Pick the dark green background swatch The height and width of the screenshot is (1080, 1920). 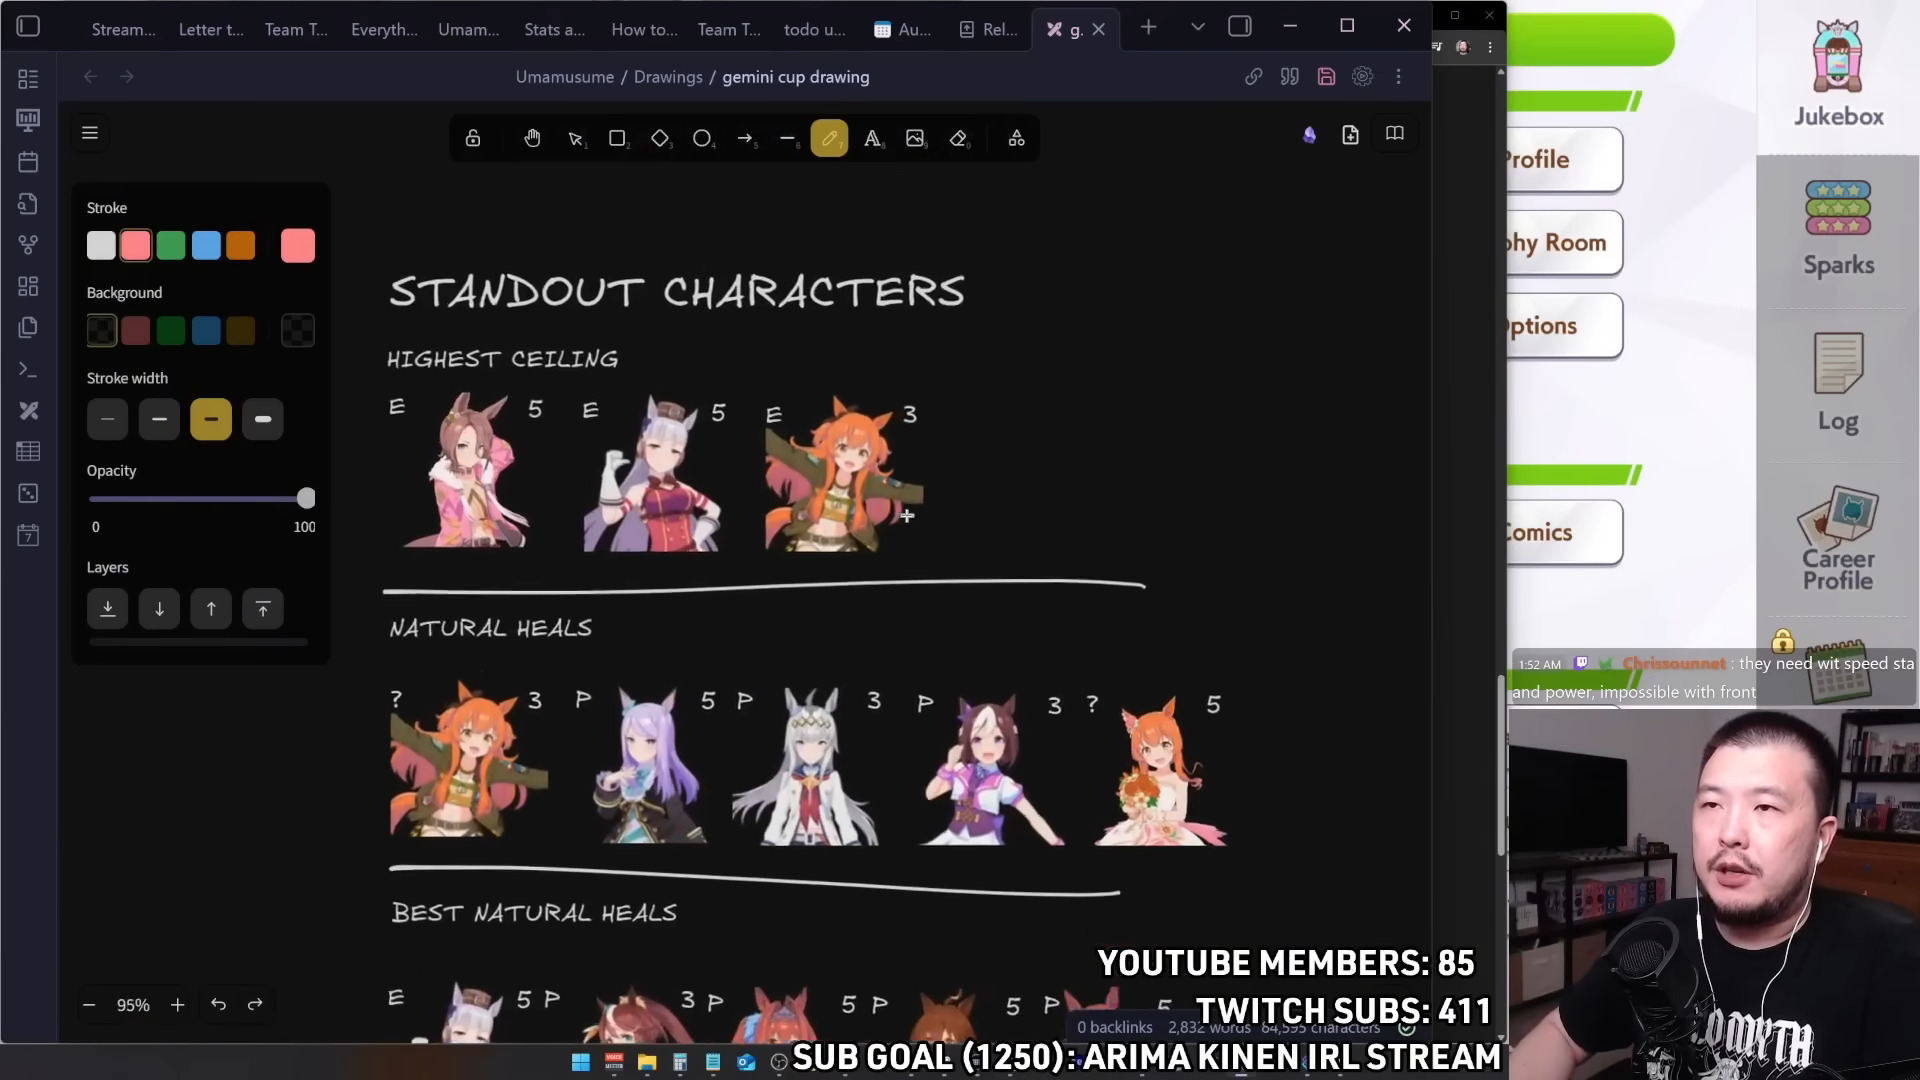point(171,331)
